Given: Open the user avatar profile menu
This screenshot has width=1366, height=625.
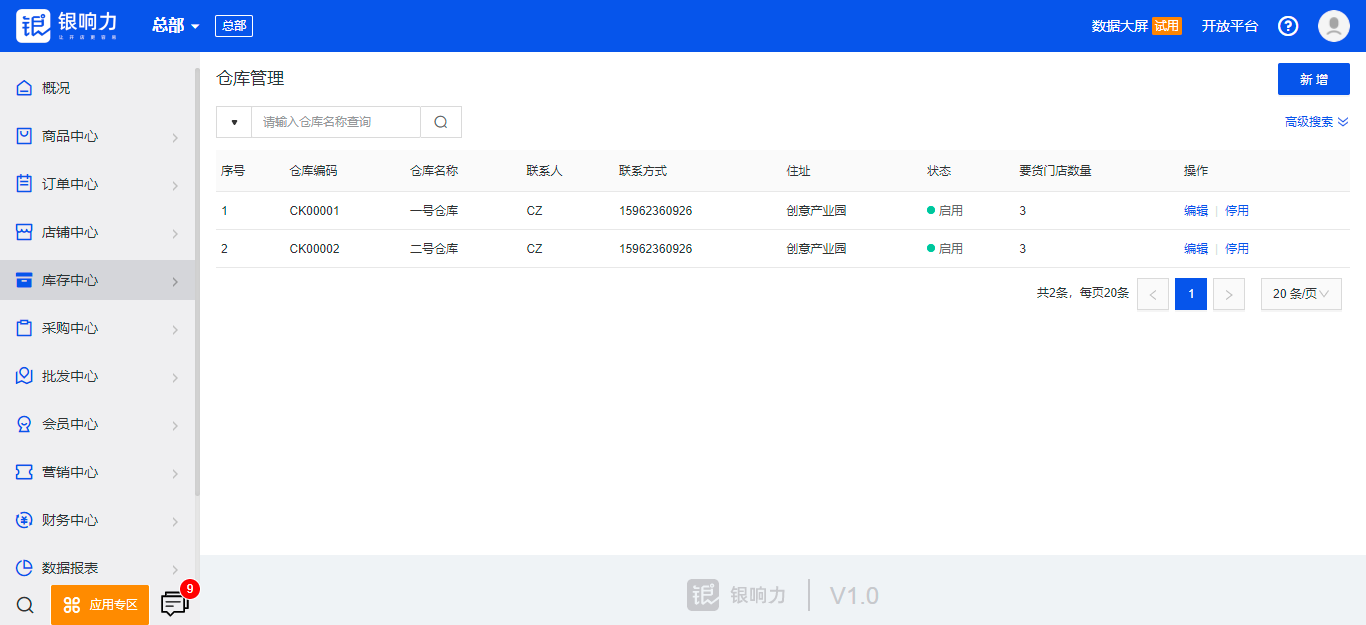Looking at the screenshot, I should pyautogui.click(x=1333, y=26).
